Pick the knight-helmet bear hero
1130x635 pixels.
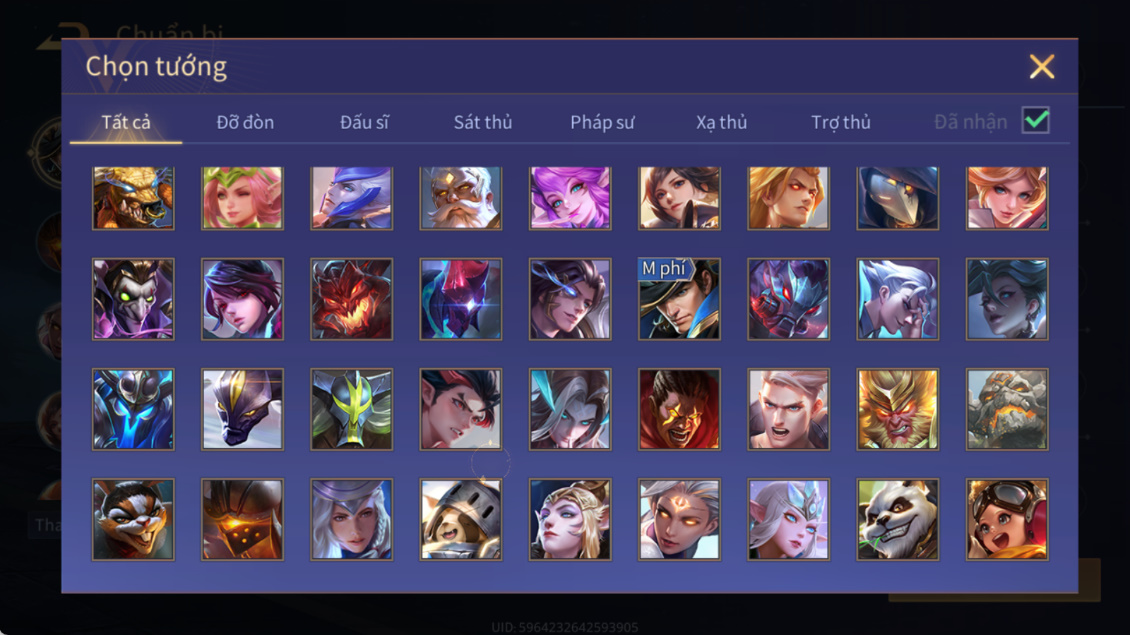coord(461,519)
